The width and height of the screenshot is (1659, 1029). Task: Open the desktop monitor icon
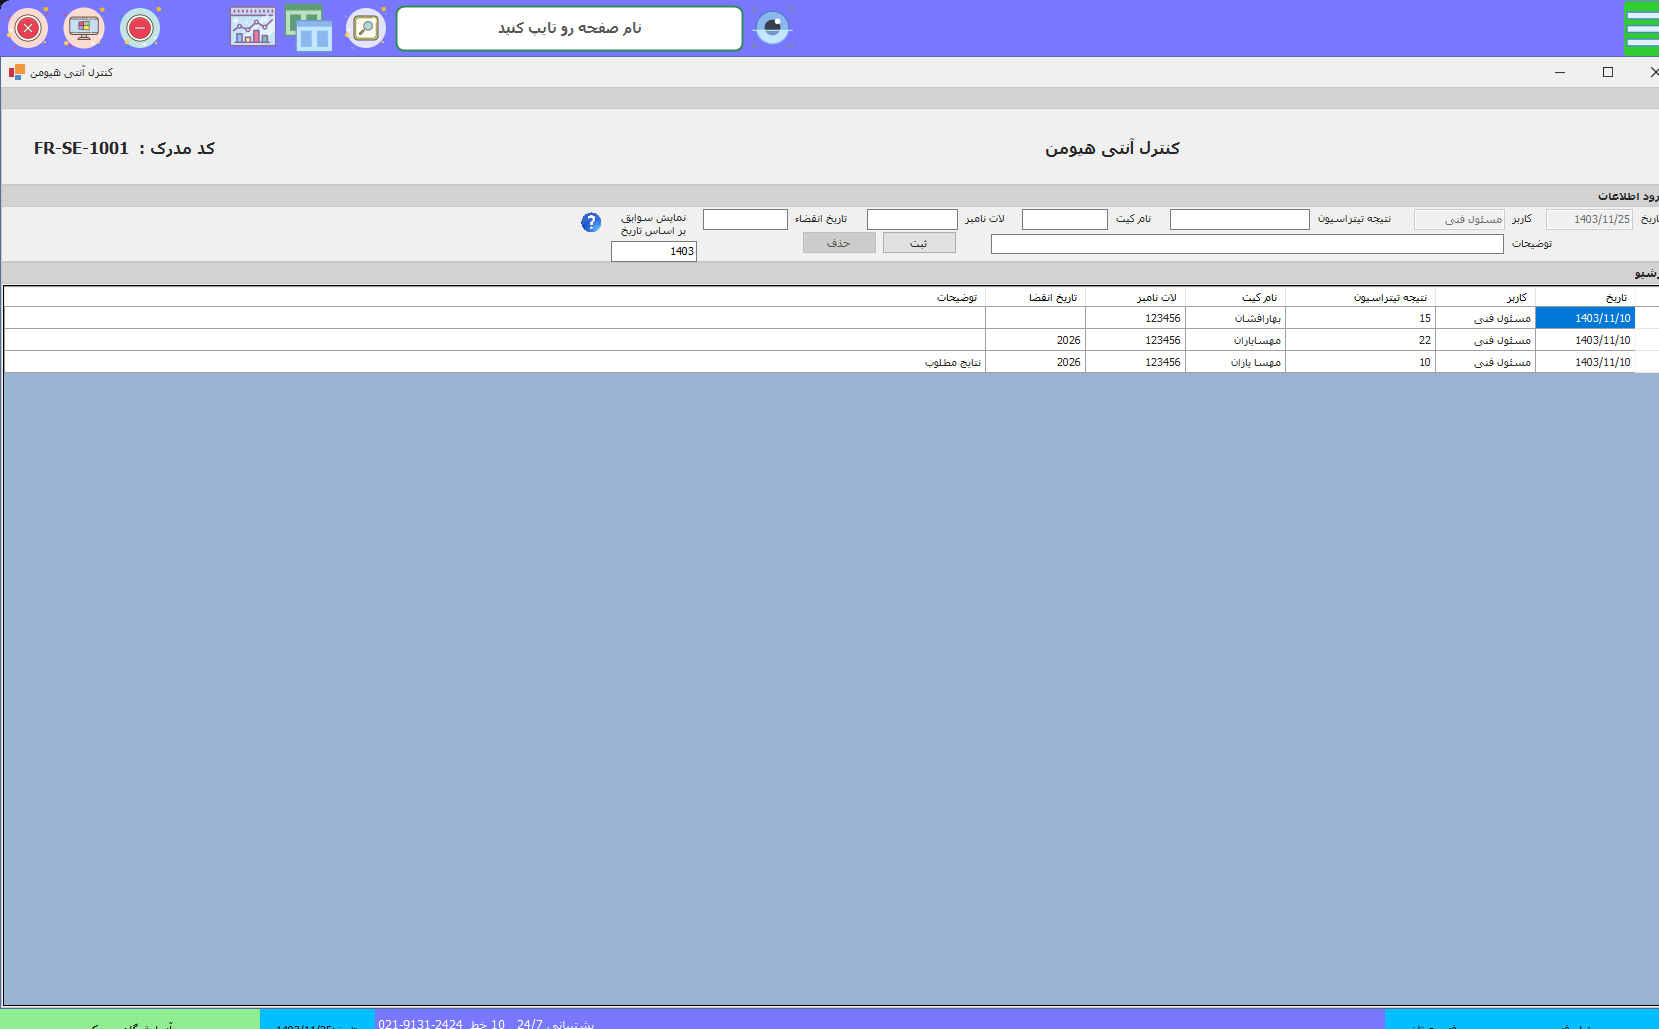tap(84, 28)
